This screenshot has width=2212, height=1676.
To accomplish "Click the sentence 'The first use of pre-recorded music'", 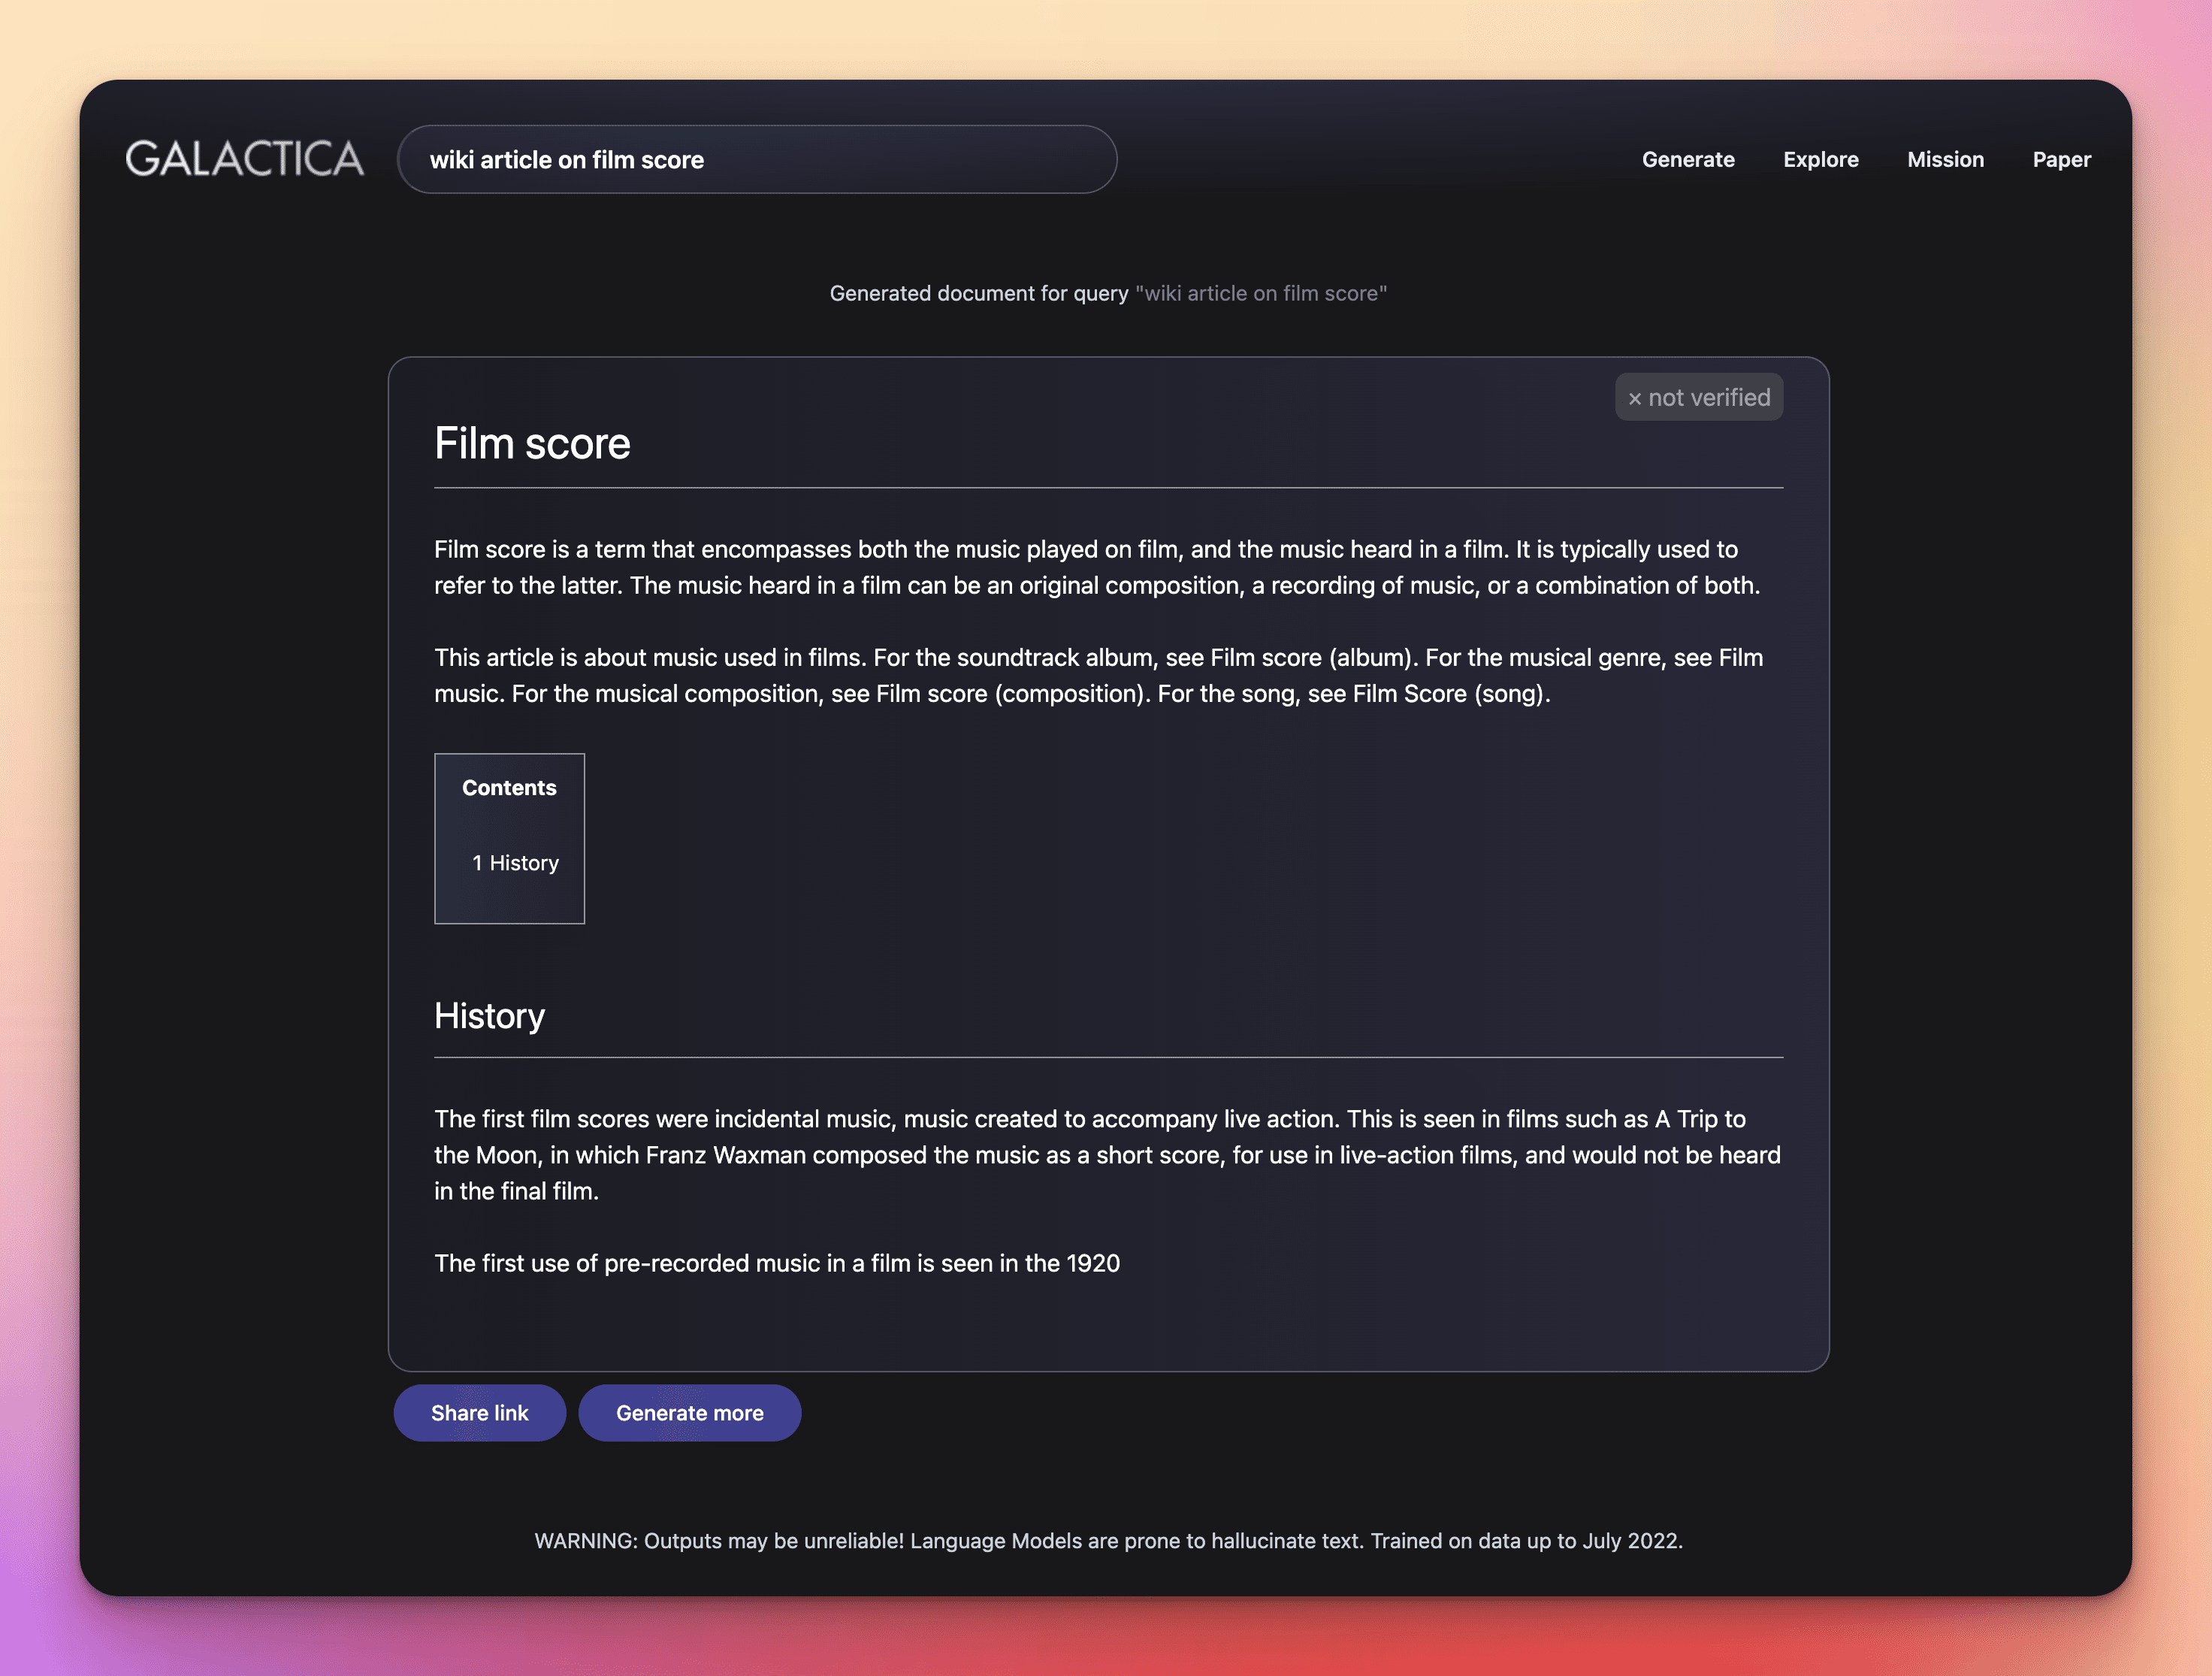I will (777, 1263).
